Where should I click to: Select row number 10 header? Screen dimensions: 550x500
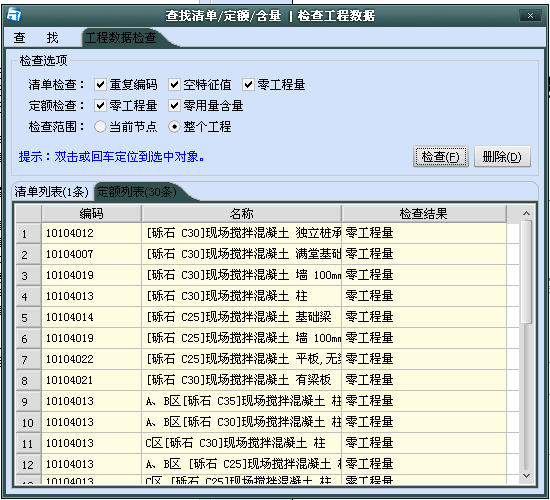click(x=28, y=422)
